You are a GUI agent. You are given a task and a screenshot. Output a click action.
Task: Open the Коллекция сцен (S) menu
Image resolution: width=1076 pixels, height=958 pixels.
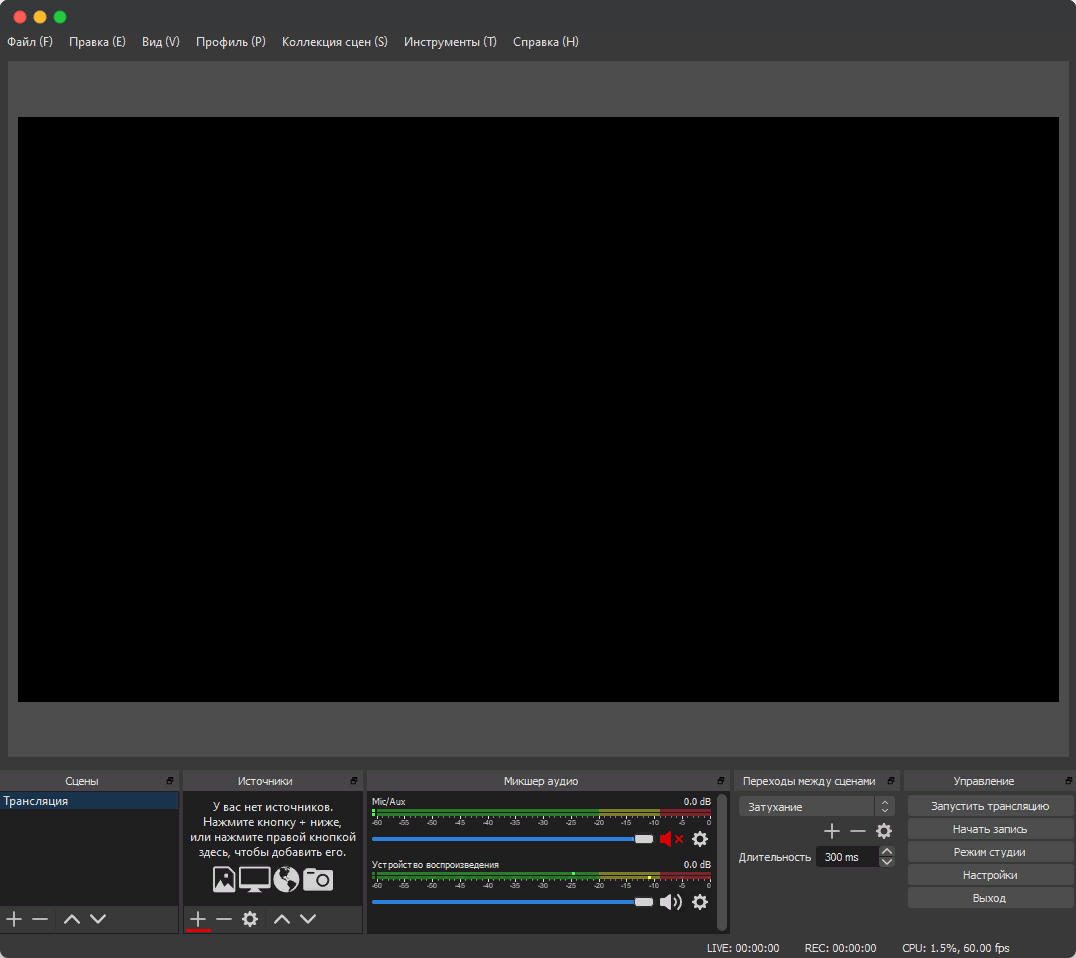334,42
